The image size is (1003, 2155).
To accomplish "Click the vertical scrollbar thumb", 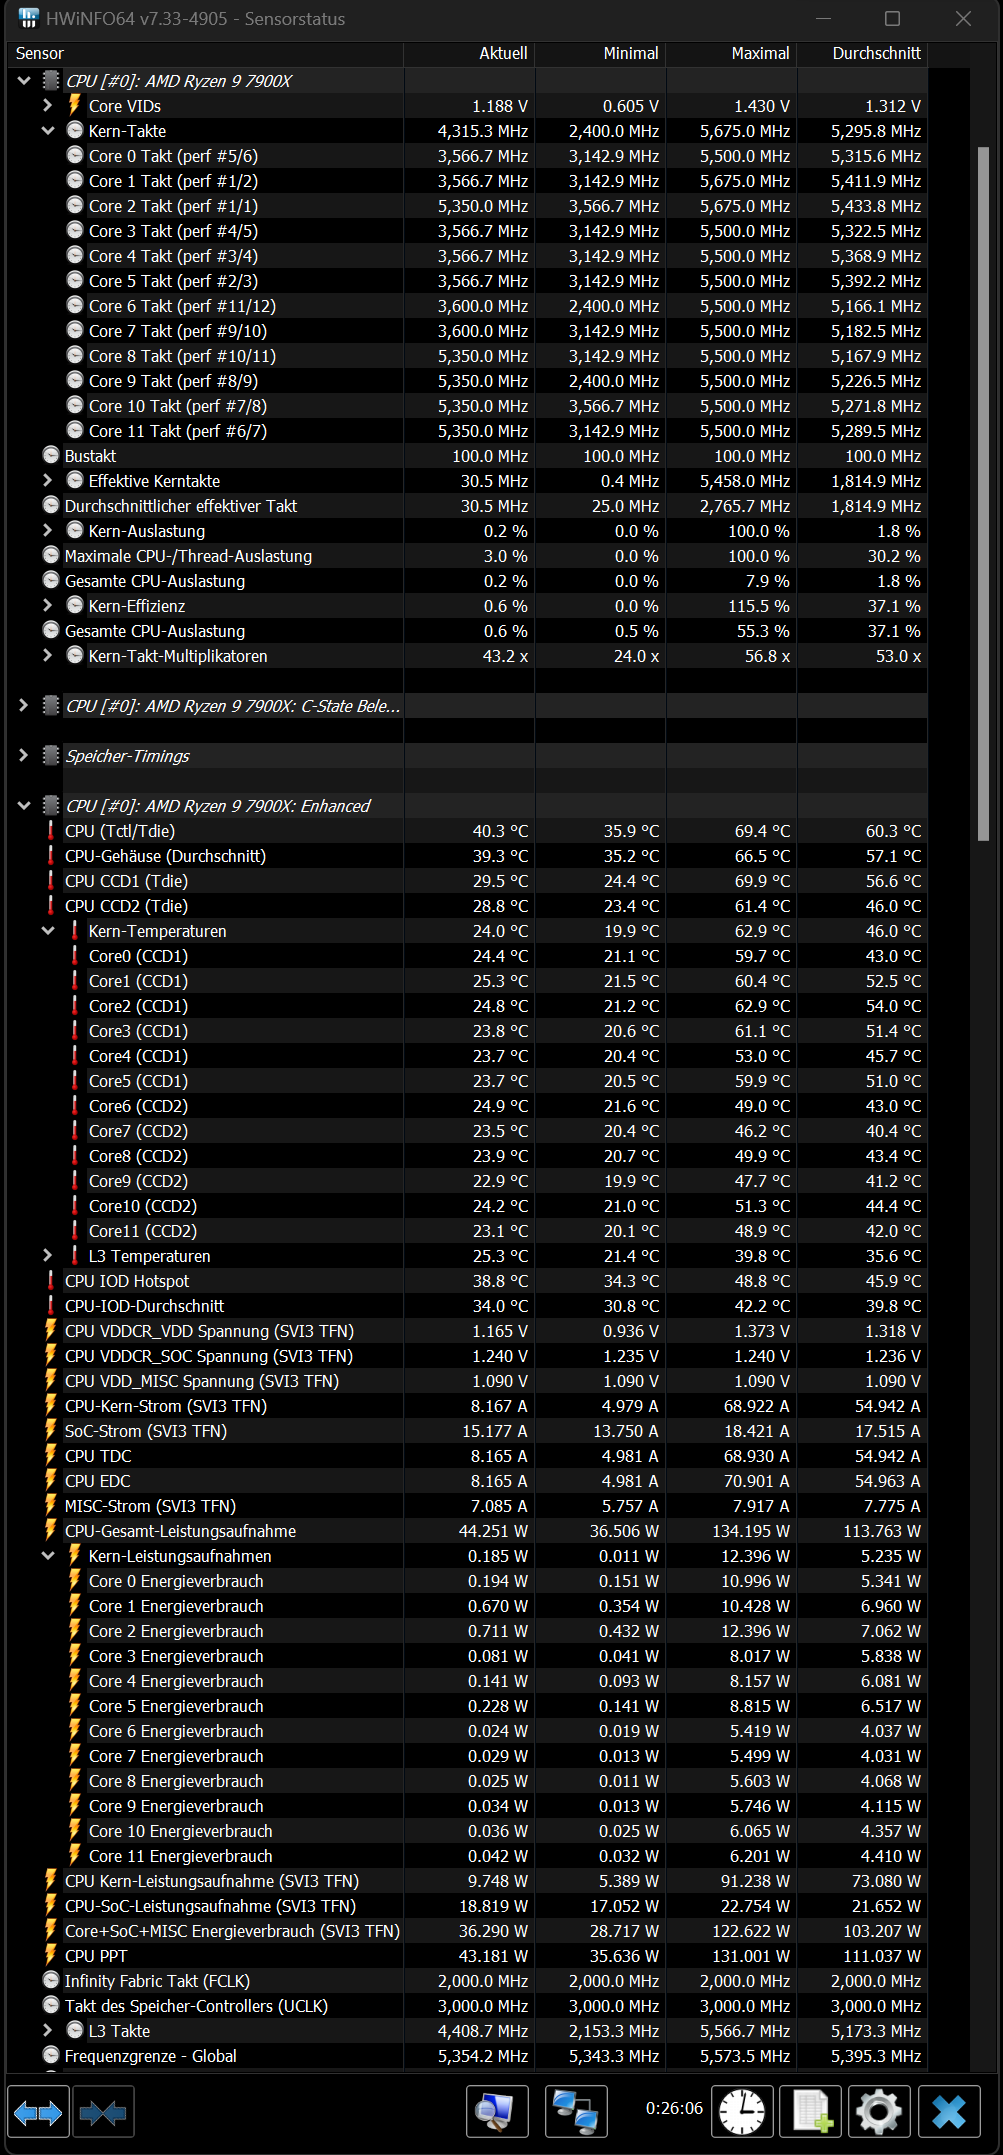I will [982, 495].
